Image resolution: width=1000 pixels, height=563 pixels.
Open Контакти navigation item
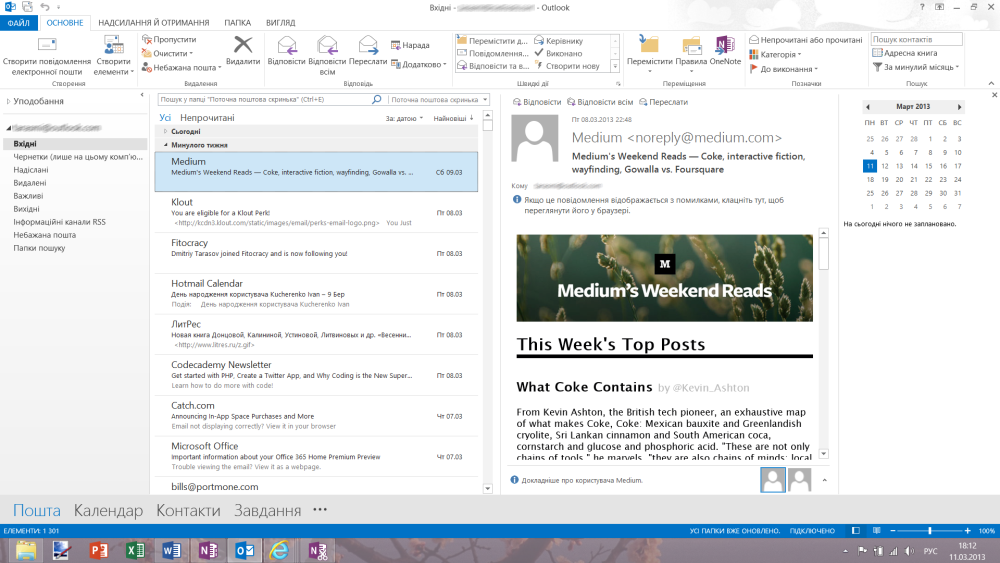coord(188,510)
